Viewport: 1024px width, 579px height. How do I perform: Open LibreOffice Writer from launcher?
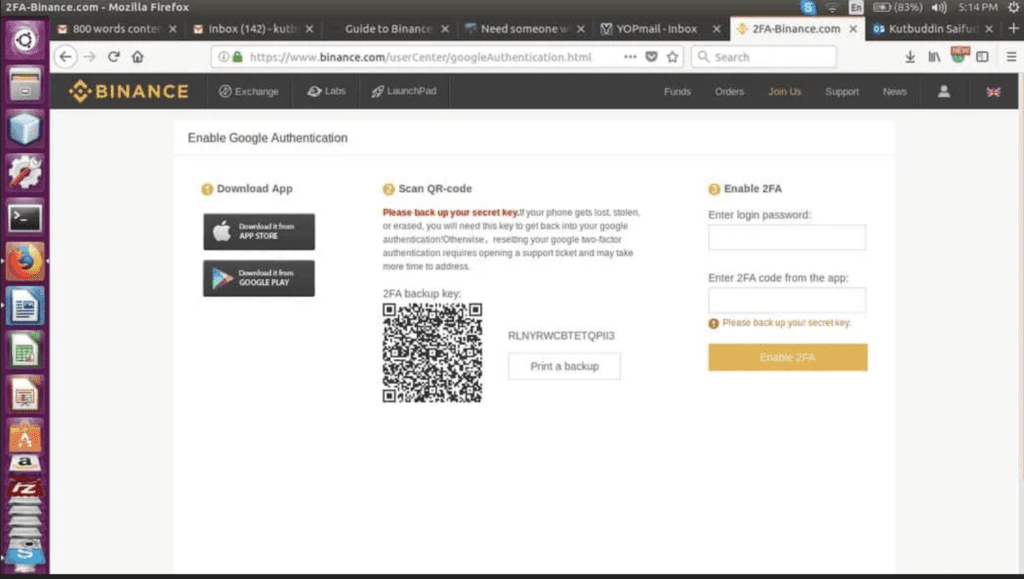tap(25, 306)
